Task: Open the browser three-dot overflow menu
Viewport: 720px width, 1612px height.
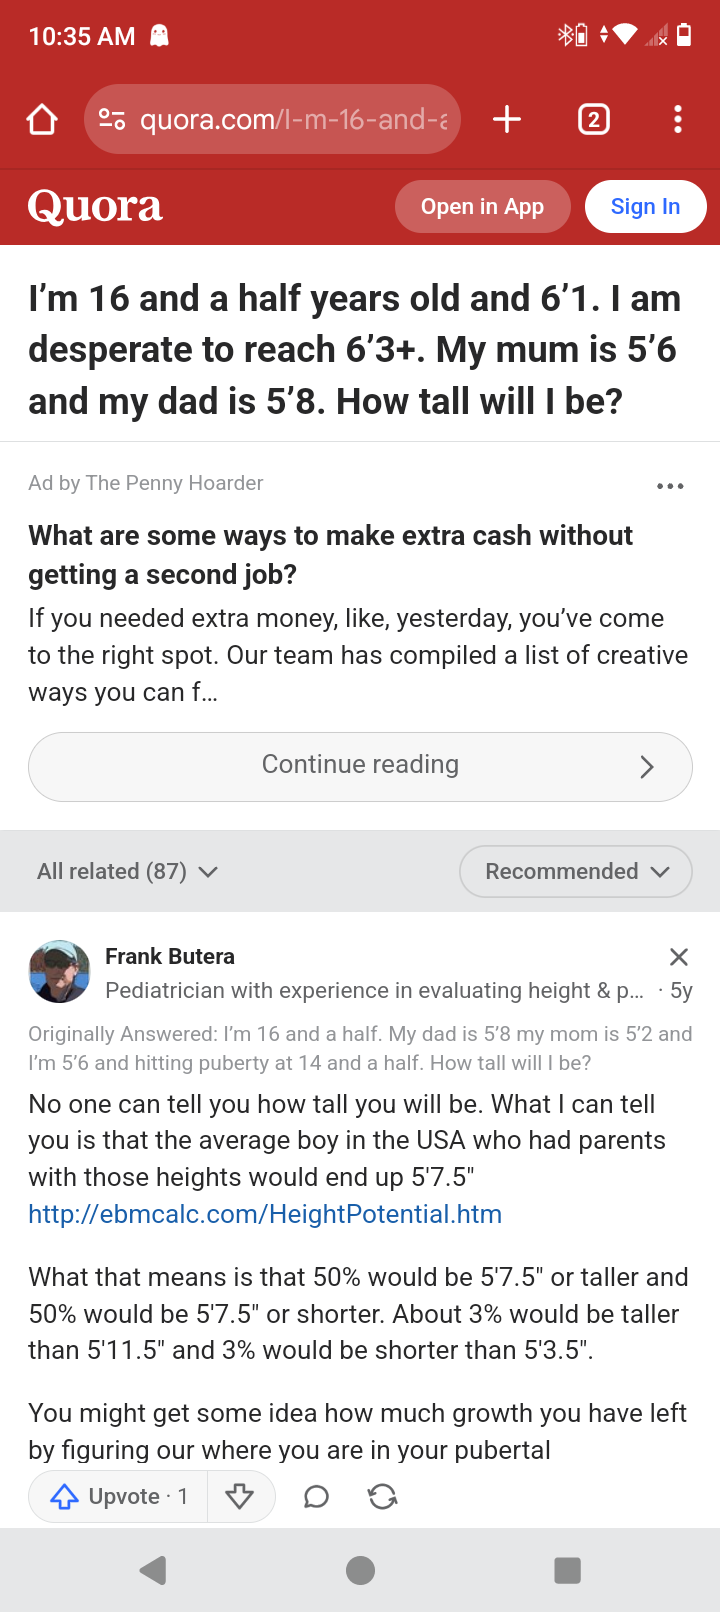Action: (678, 120)
